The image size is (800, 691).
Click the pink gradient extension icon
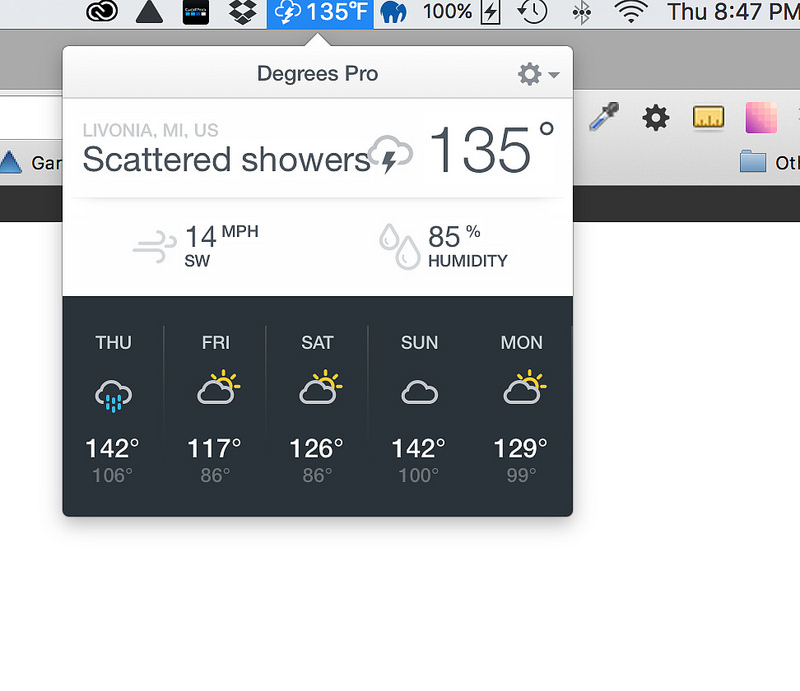761,117
